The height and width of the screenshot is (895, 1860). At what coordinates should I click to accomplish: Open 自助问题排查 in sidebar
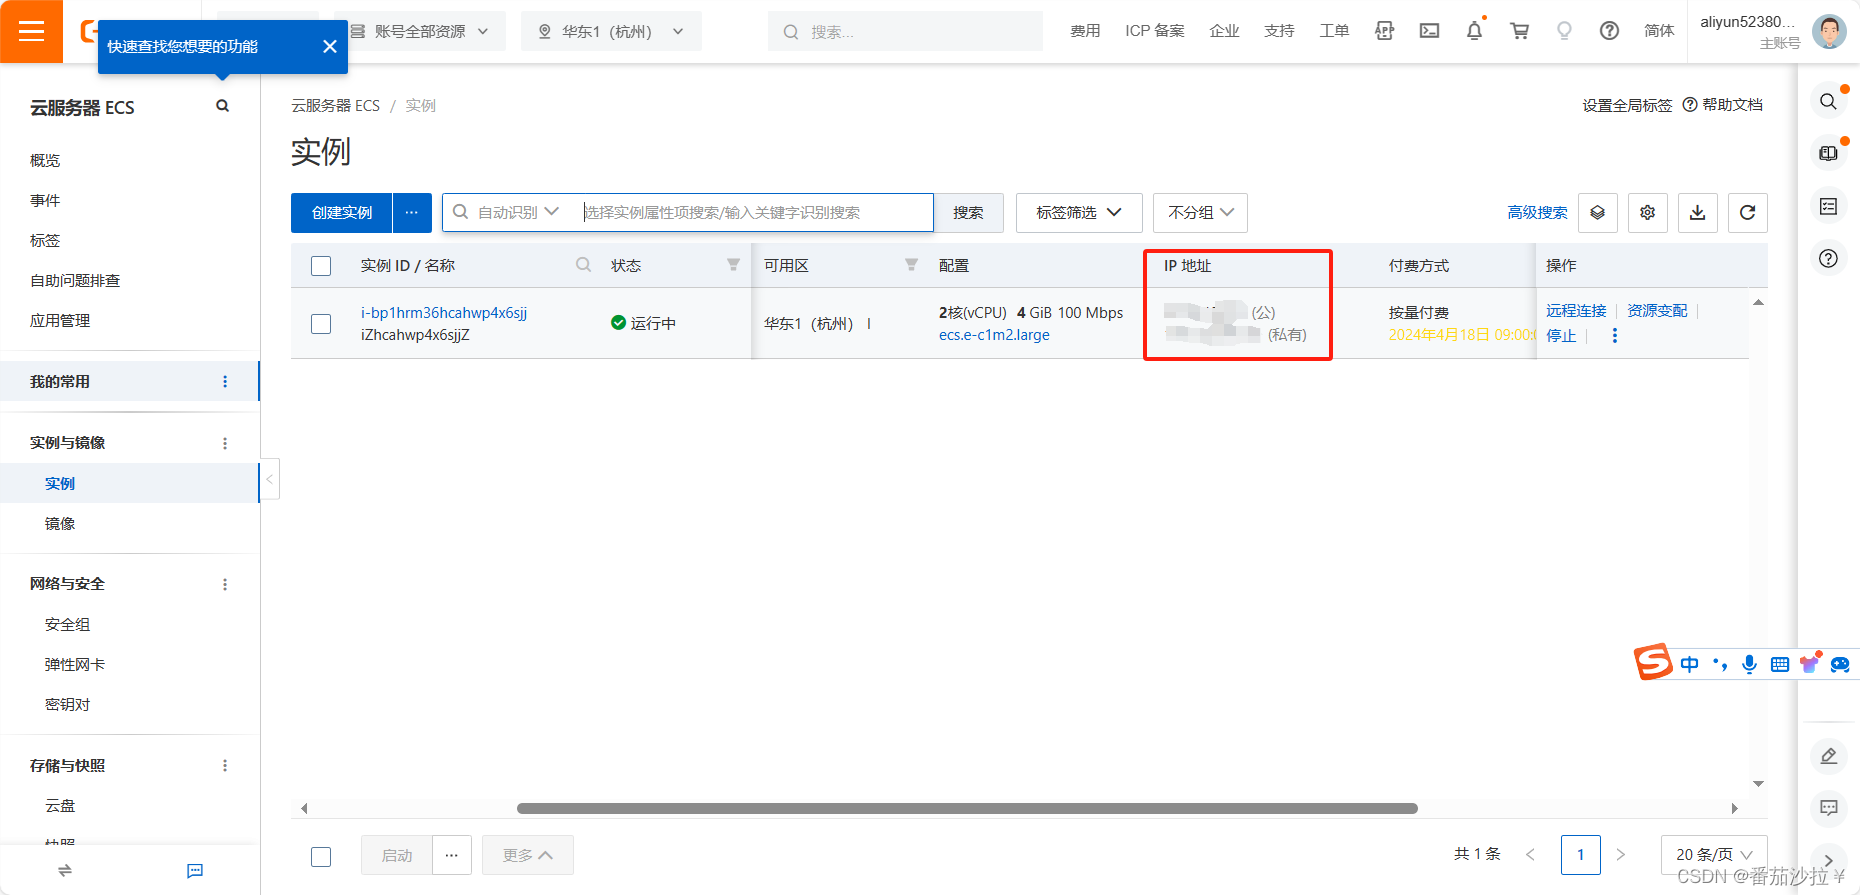pos(75,280)
